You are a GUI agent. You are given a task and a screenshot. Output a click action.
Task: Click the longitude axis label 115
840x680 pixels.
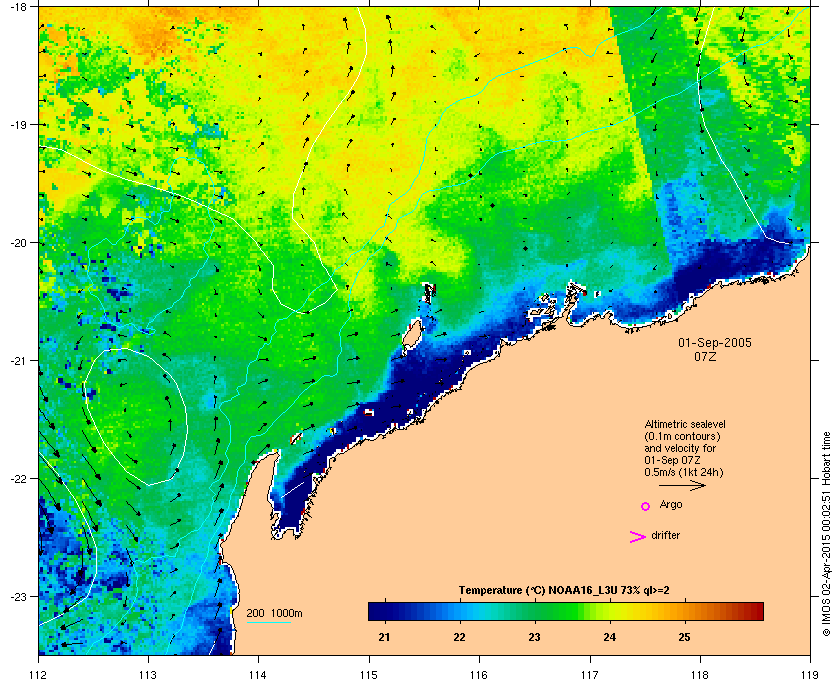pyautogui.click(x=369, y=674)
